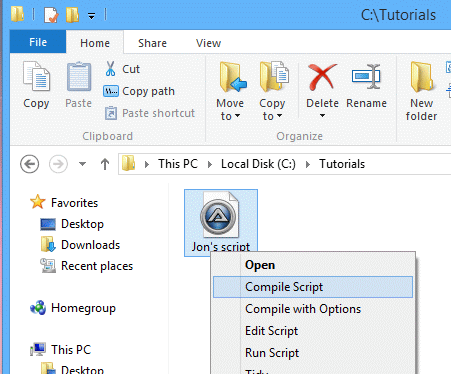The image size is (451, 374).
Task: Open the Copy to folder button
Action: coord(273,77)
